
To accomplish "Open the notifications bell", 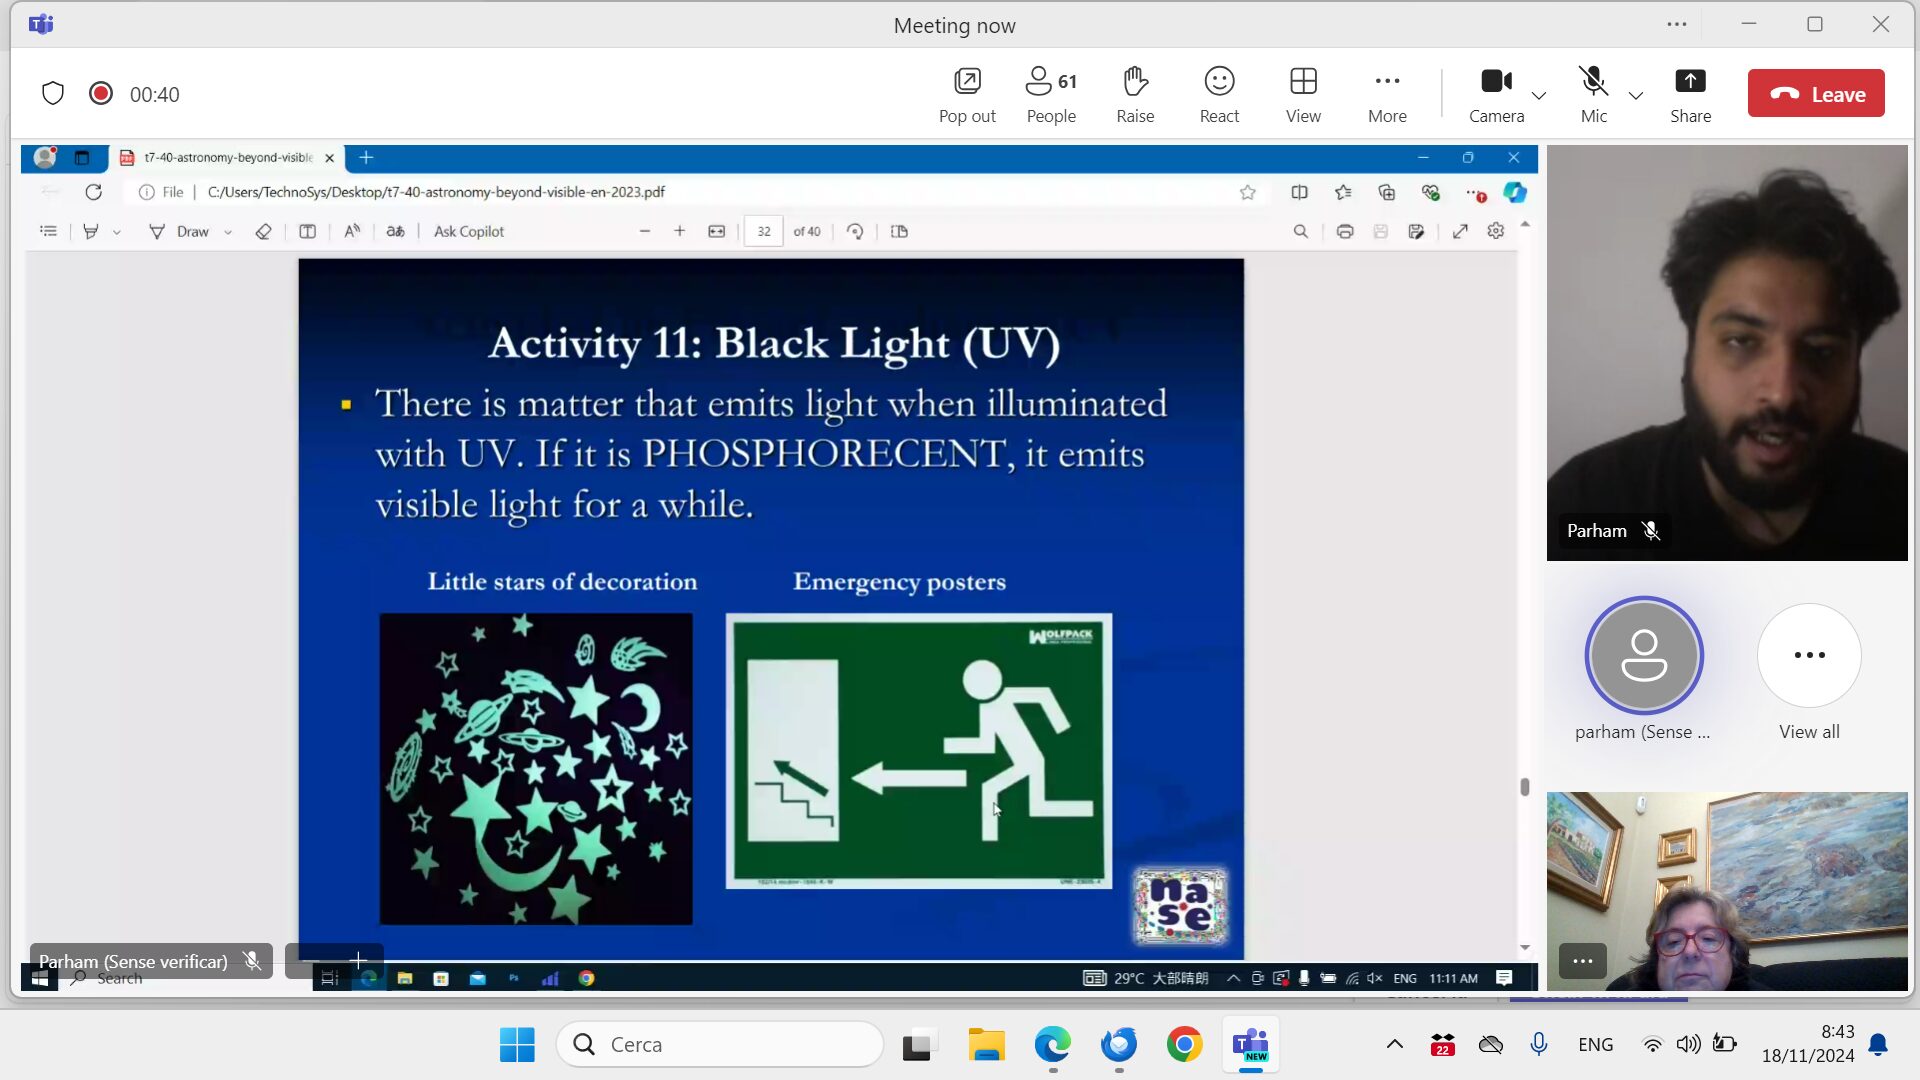I will click(x=1878, y=1045).
